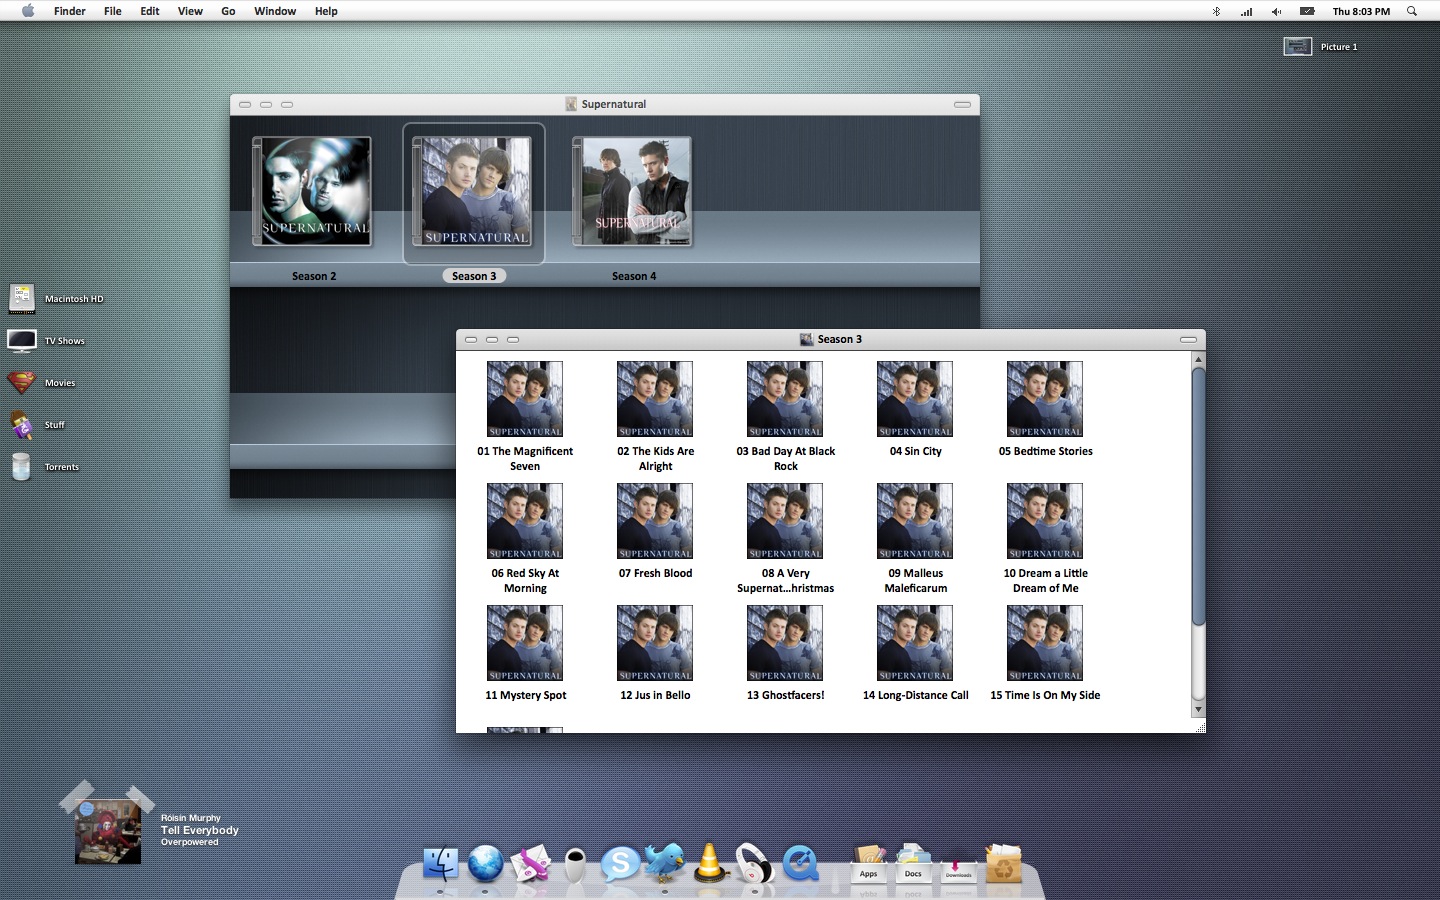Click scroll up arrow in Season 3 window
The image size is (1440, 900).
[1199, 359]
